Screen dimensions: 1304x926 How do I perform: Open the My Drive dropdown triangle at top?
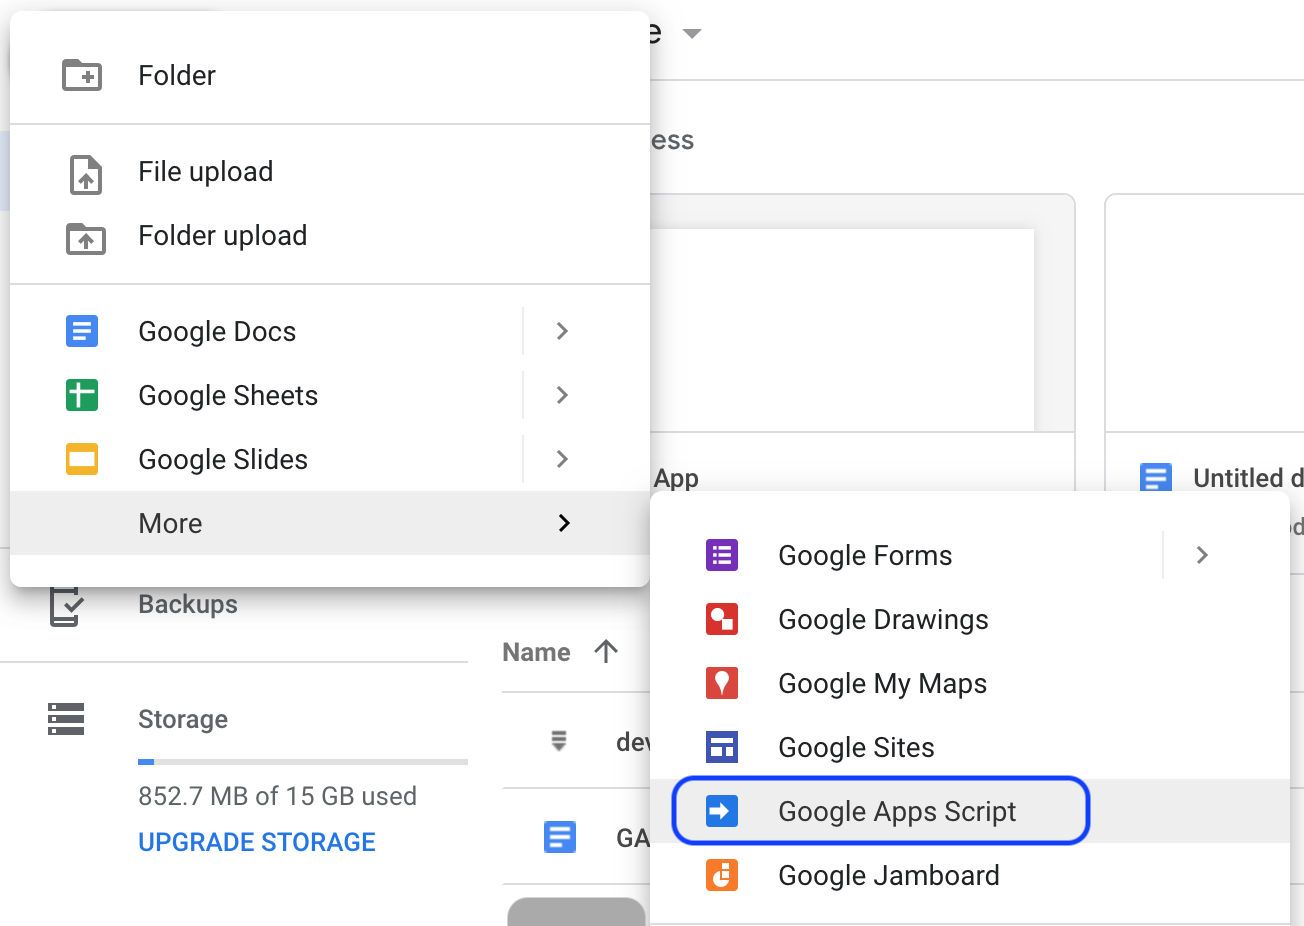click(x=691, y=34)
